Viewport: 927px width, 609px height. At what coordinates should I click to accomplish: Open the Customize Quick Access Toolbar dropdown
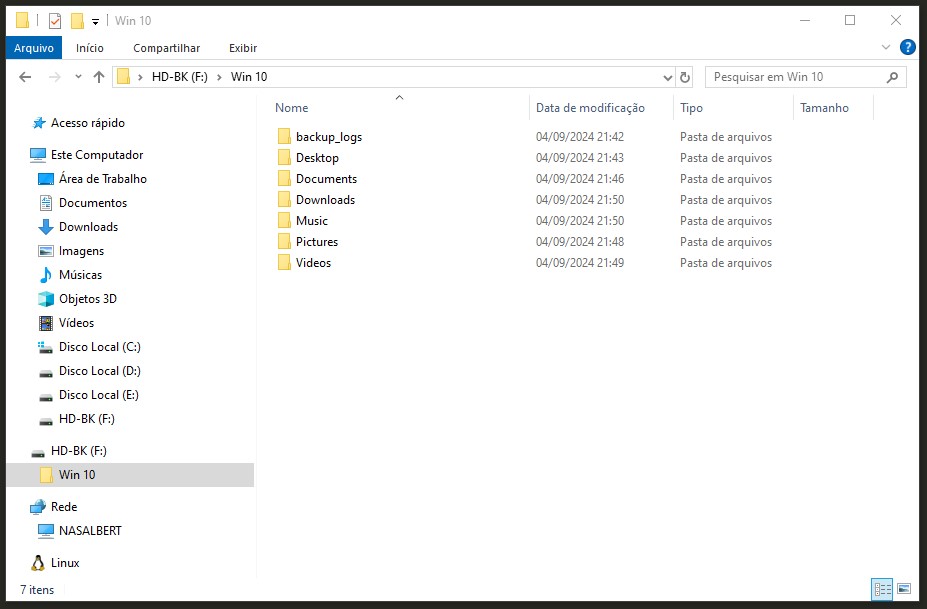click(95, 21)
